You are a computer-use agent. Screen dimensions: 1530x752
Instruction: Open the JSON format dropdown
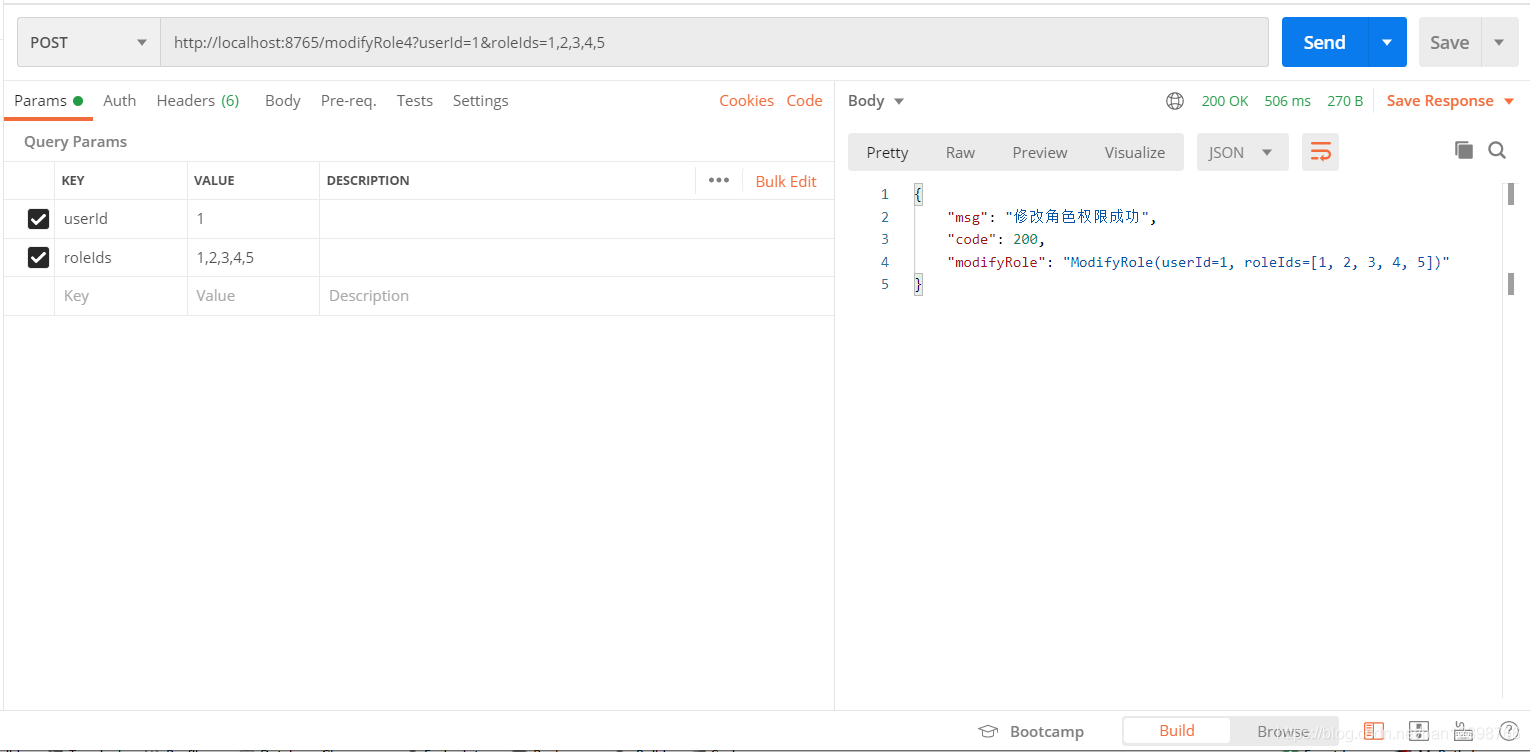pos(1241,153)
